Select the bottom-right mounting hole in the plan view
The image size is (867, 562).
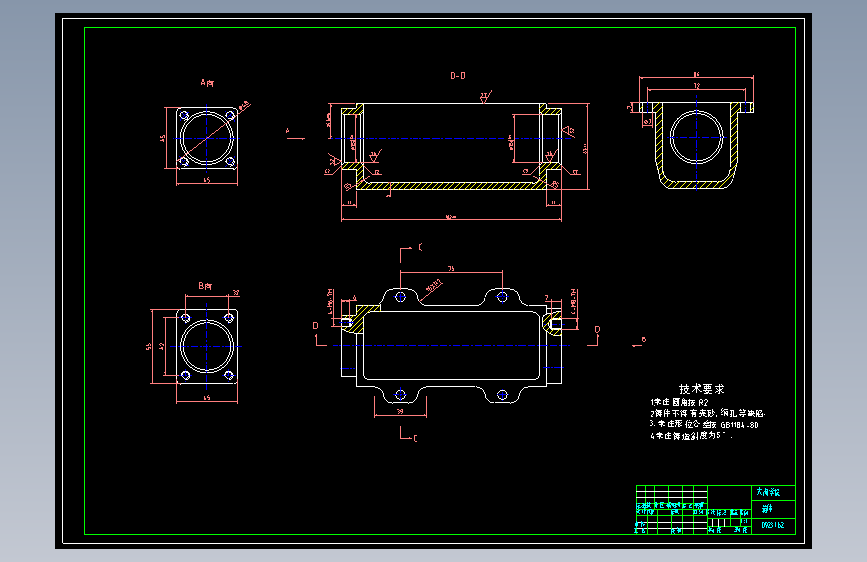point(502,394)
